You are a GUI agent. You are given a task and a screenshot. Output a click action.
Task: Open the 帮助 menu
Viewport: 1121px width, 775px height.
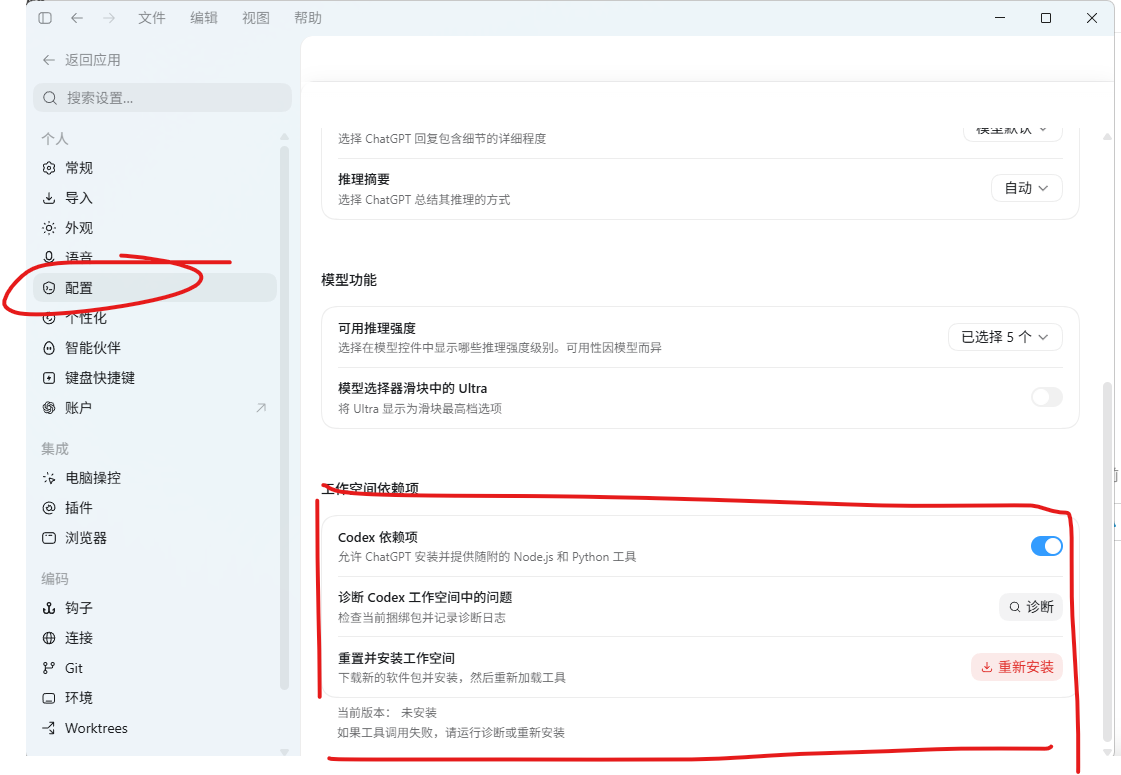coord(308,18)
